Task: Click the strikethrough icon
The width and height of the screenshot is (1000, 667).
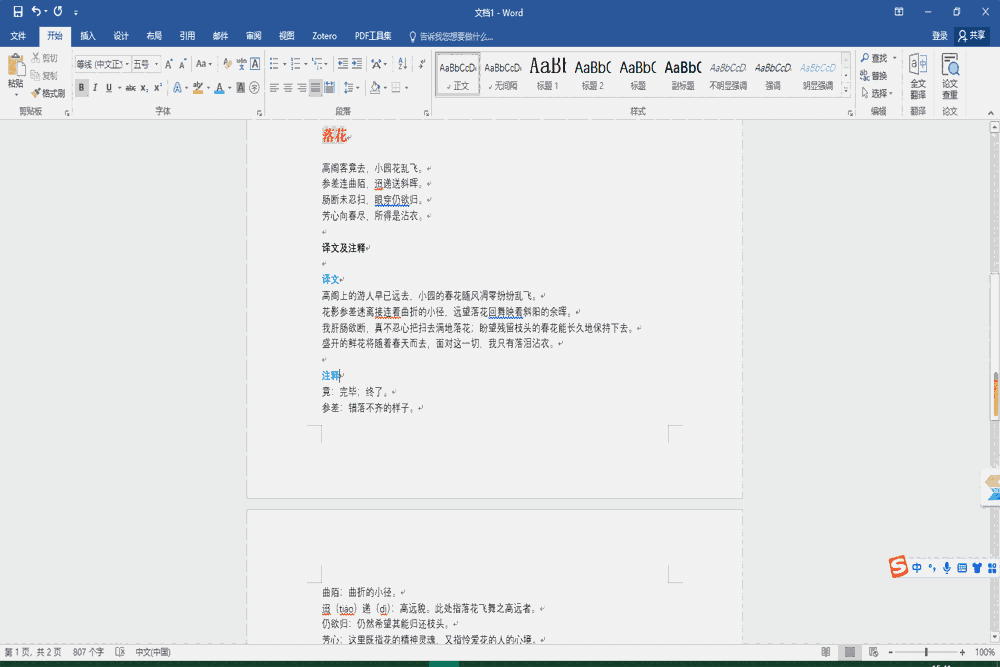Action: (130, 88)
